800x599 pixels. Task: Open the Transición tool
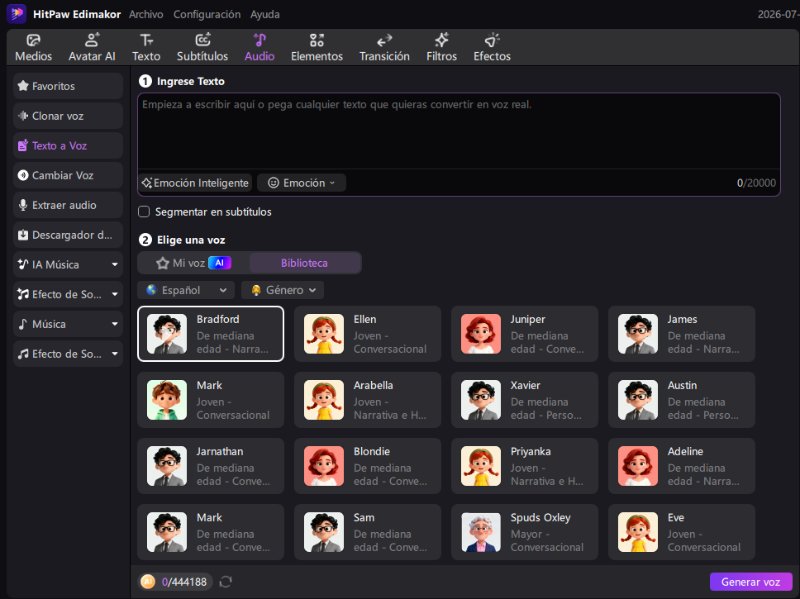[x=384, y=47]
